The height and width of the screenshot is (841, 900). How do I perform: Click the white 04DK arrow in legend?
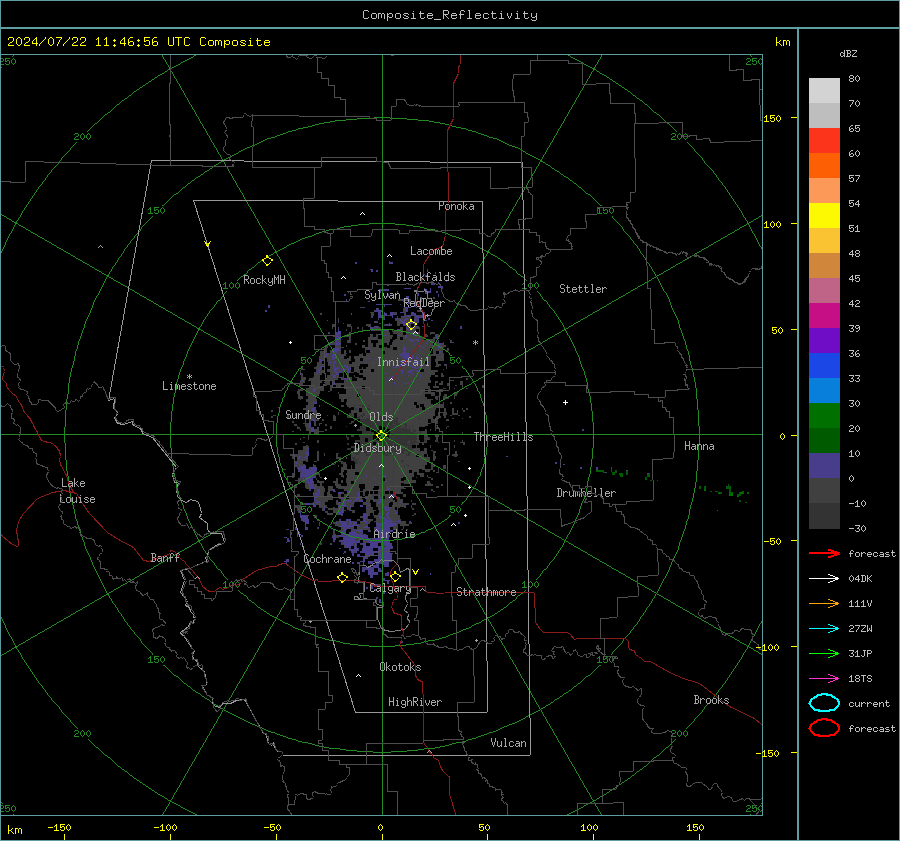824,578
